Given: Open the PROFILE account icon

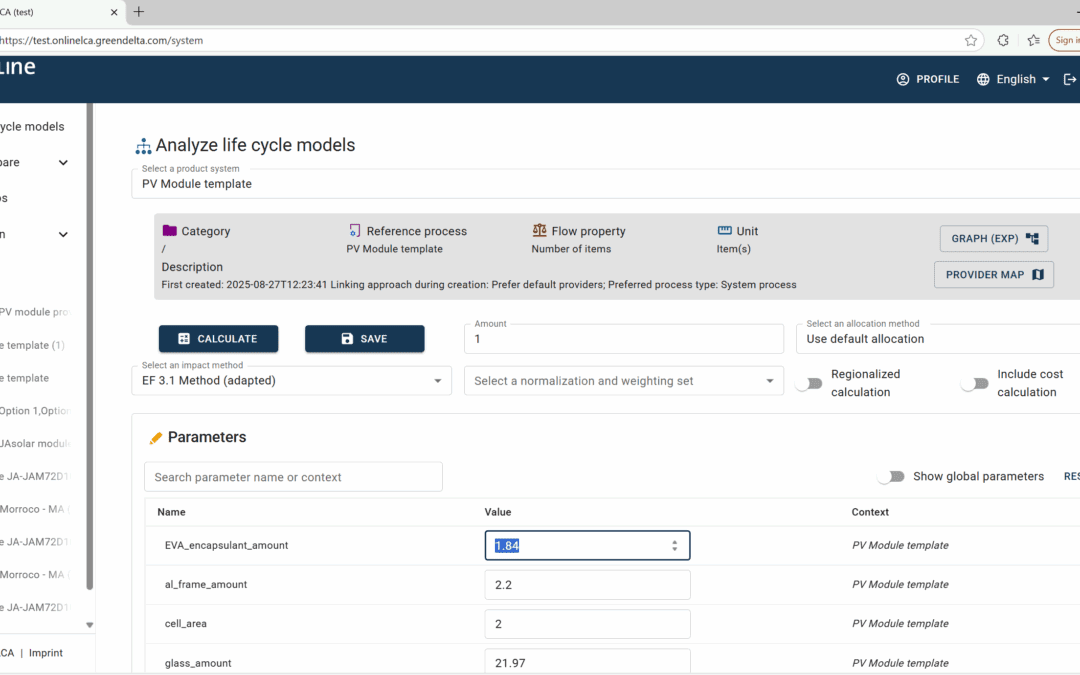Looking at the screenshot, I should coord(903,79).
